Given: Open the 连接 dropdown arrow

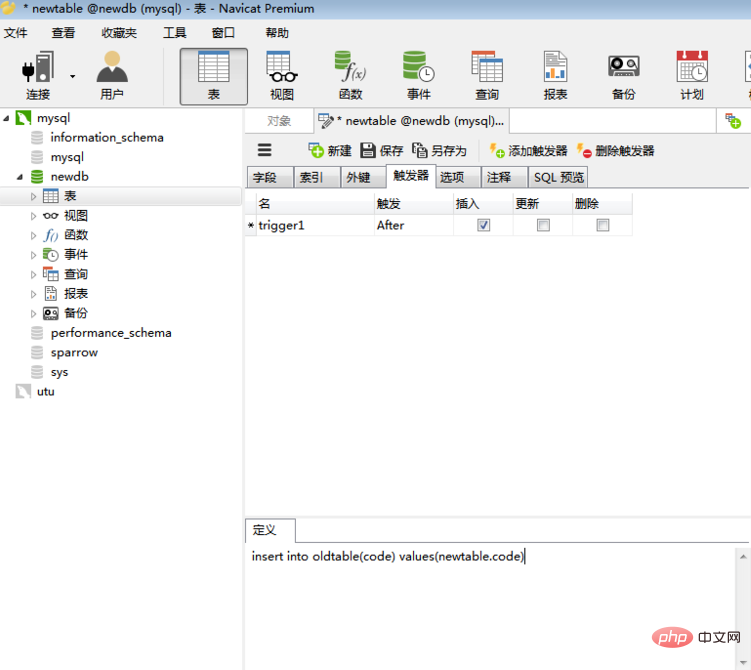Looking at the screenshot, I should click(x=72, y=76).
